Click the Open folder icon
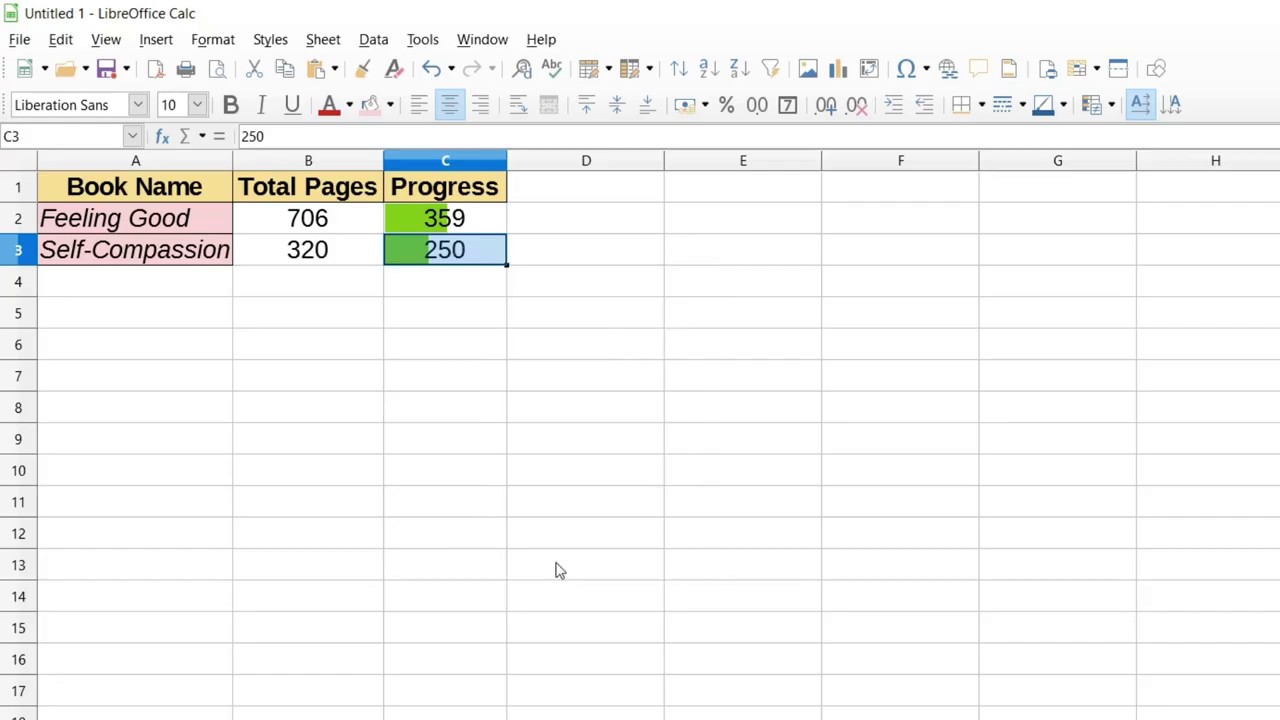This screenshot has height=720, width=1280. pyautogui.click(x=65, y=69)
